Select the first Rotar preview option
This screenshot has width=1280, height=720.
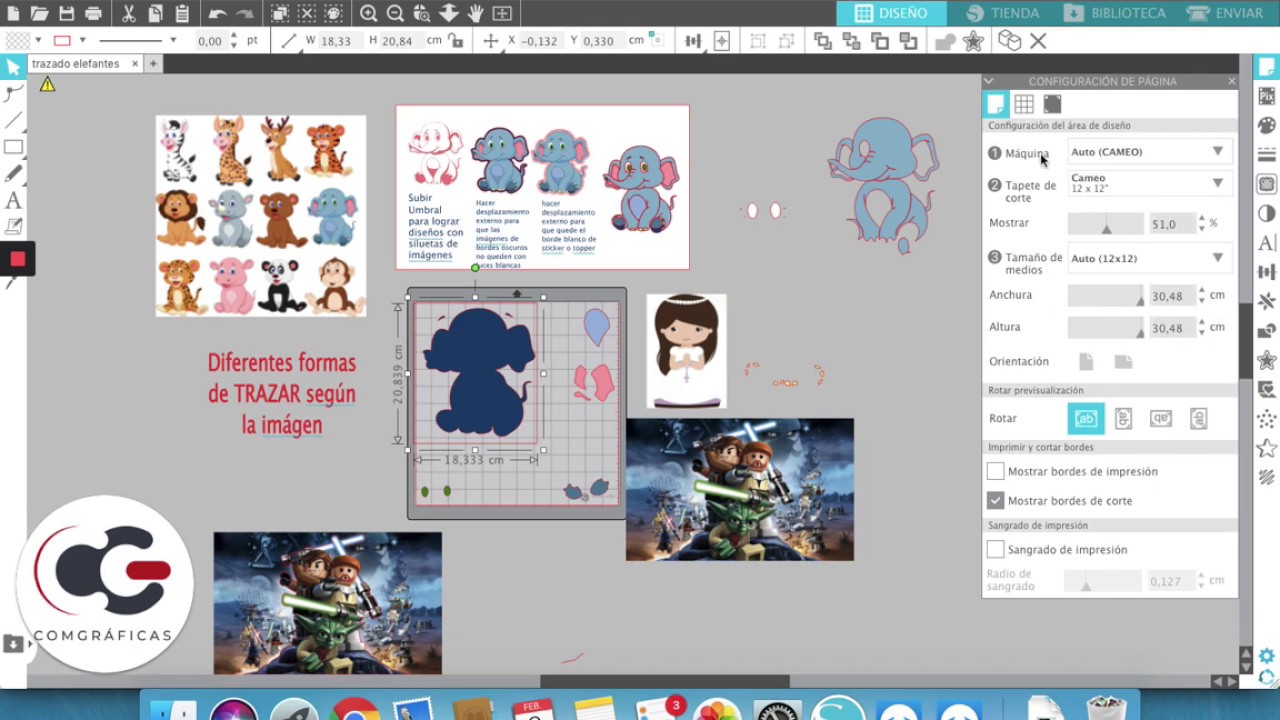pos(1086,419)
